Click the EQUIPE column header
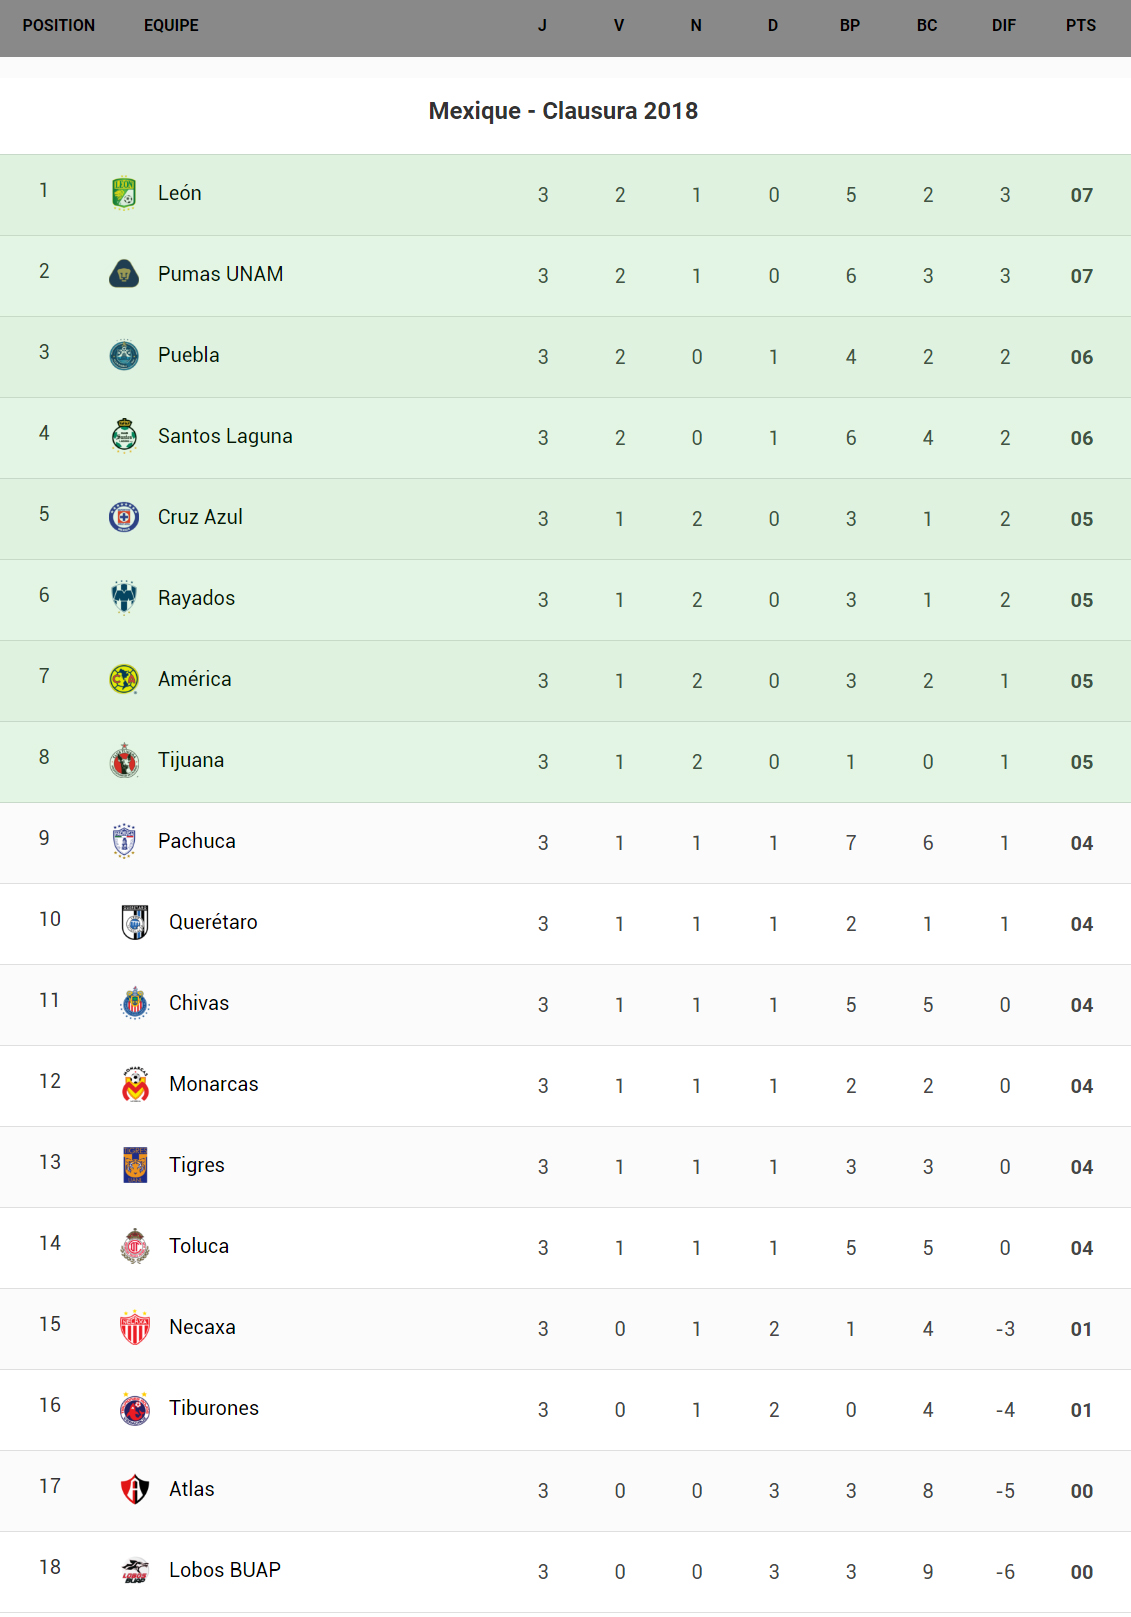This screenshot has width=1131, height=1617. coord(171,26)
